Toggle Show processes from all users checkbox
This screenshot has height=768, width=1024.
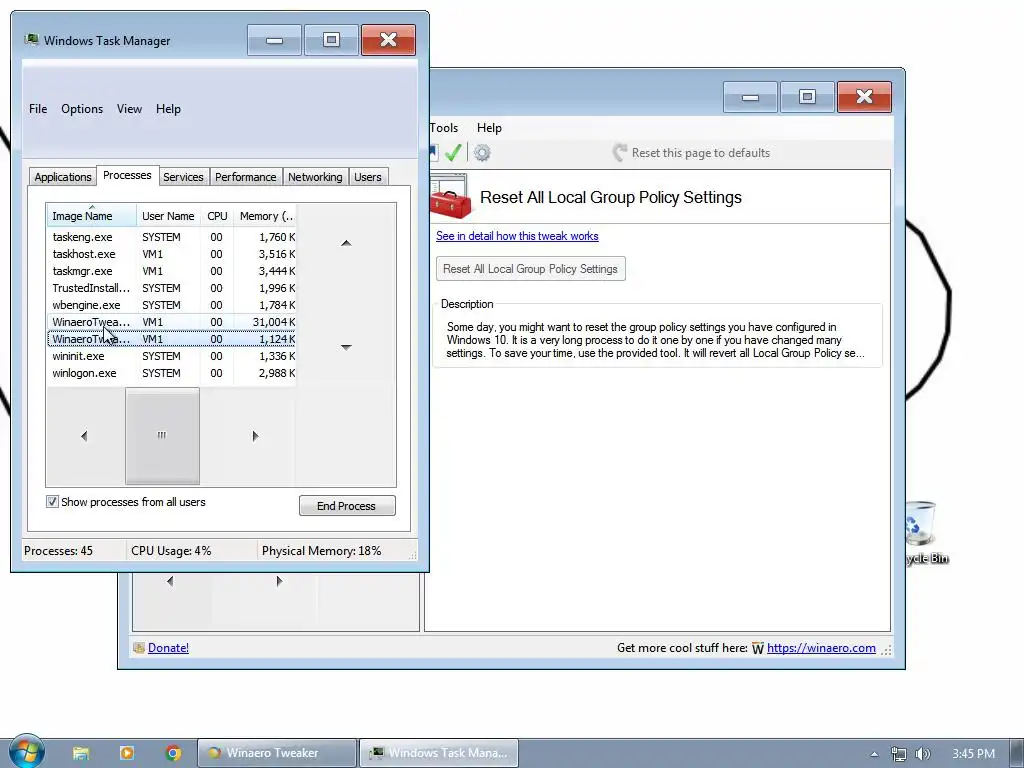(52, 502)
